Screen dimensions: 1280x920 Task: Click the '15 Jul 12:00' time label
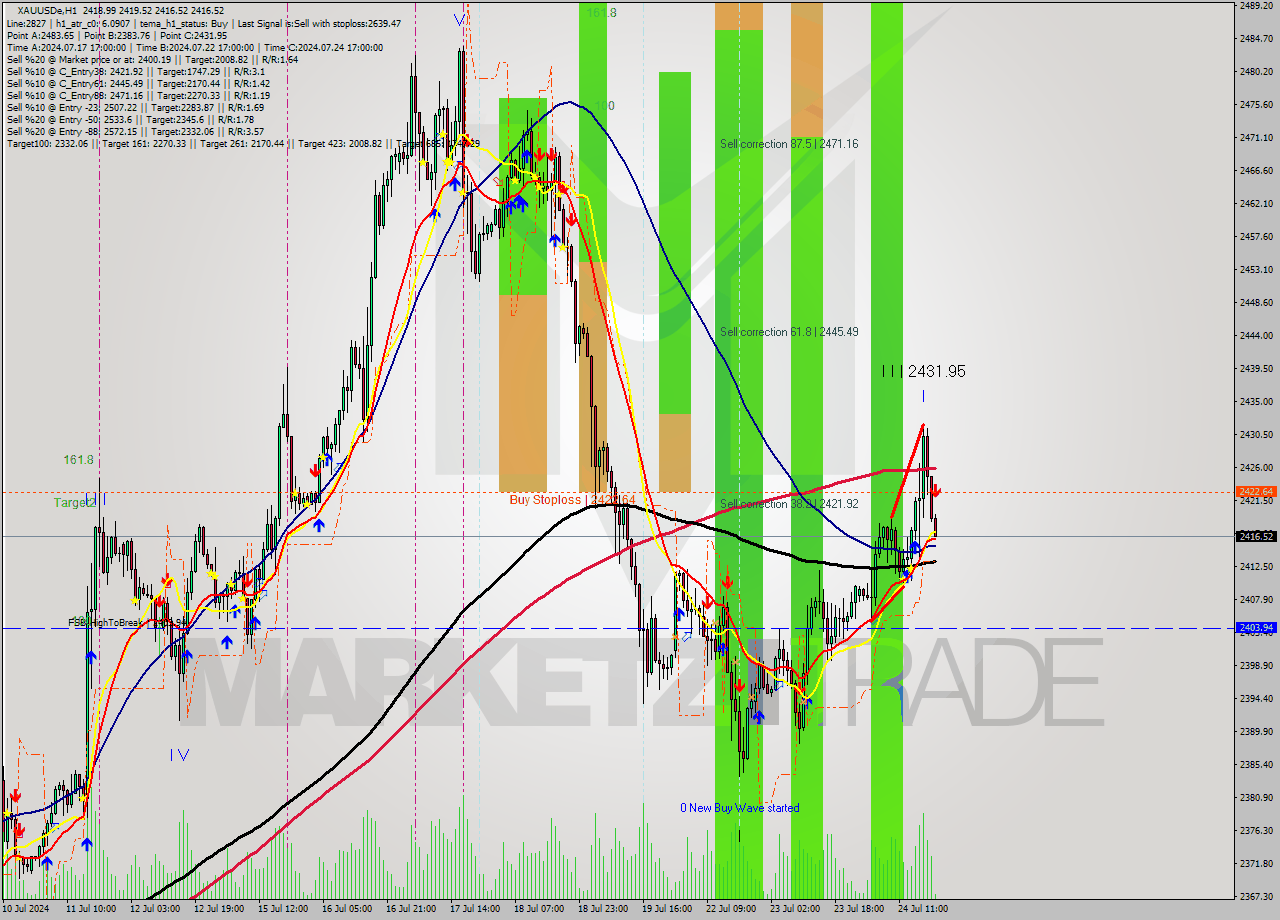click(283, 909)
